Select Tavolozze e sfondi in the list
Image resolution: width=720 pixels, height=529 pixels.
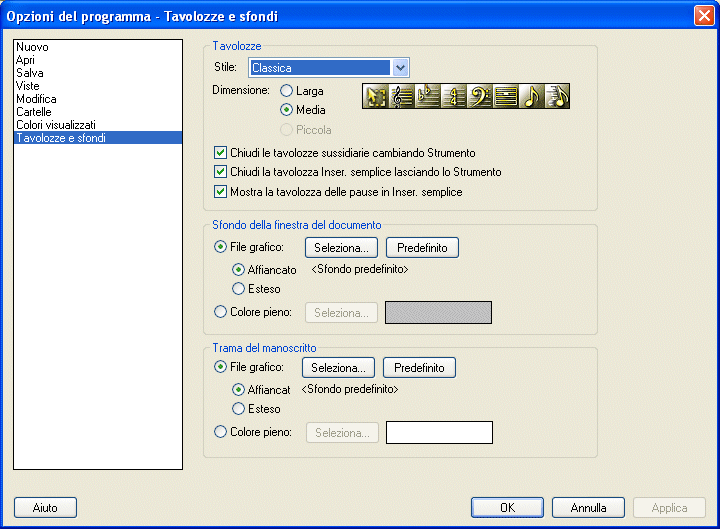[x=98, y=138]
